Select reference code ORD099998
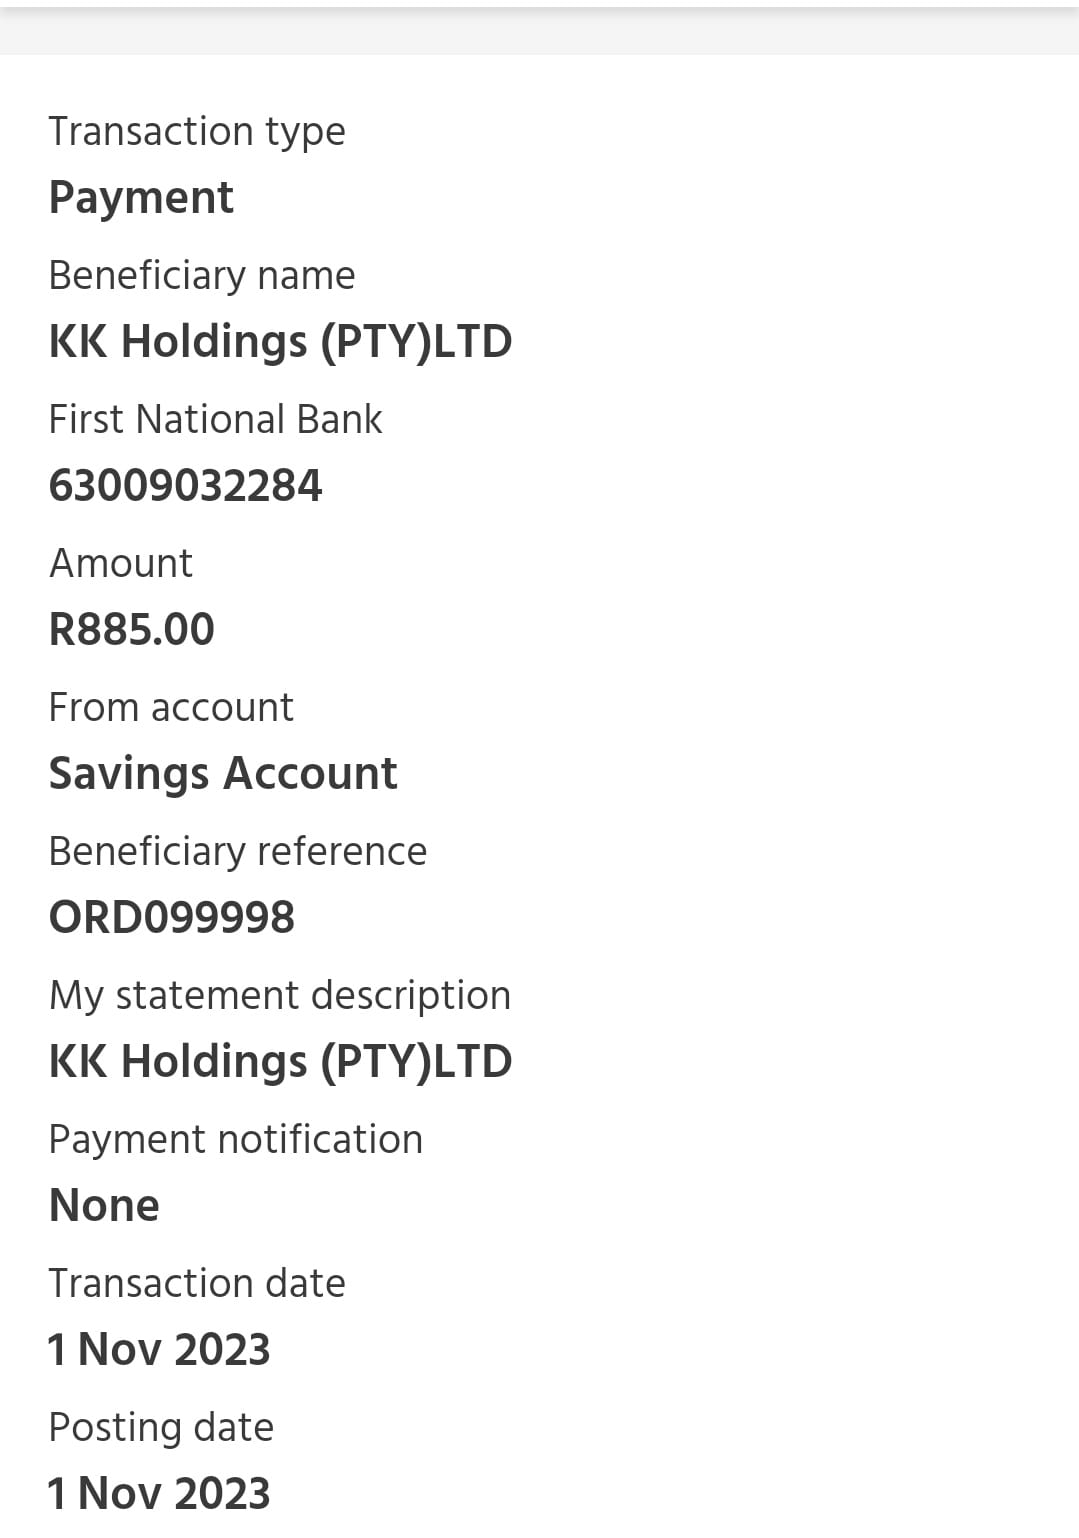This screenshot has height=1538, width=1079. coord(172,918)
